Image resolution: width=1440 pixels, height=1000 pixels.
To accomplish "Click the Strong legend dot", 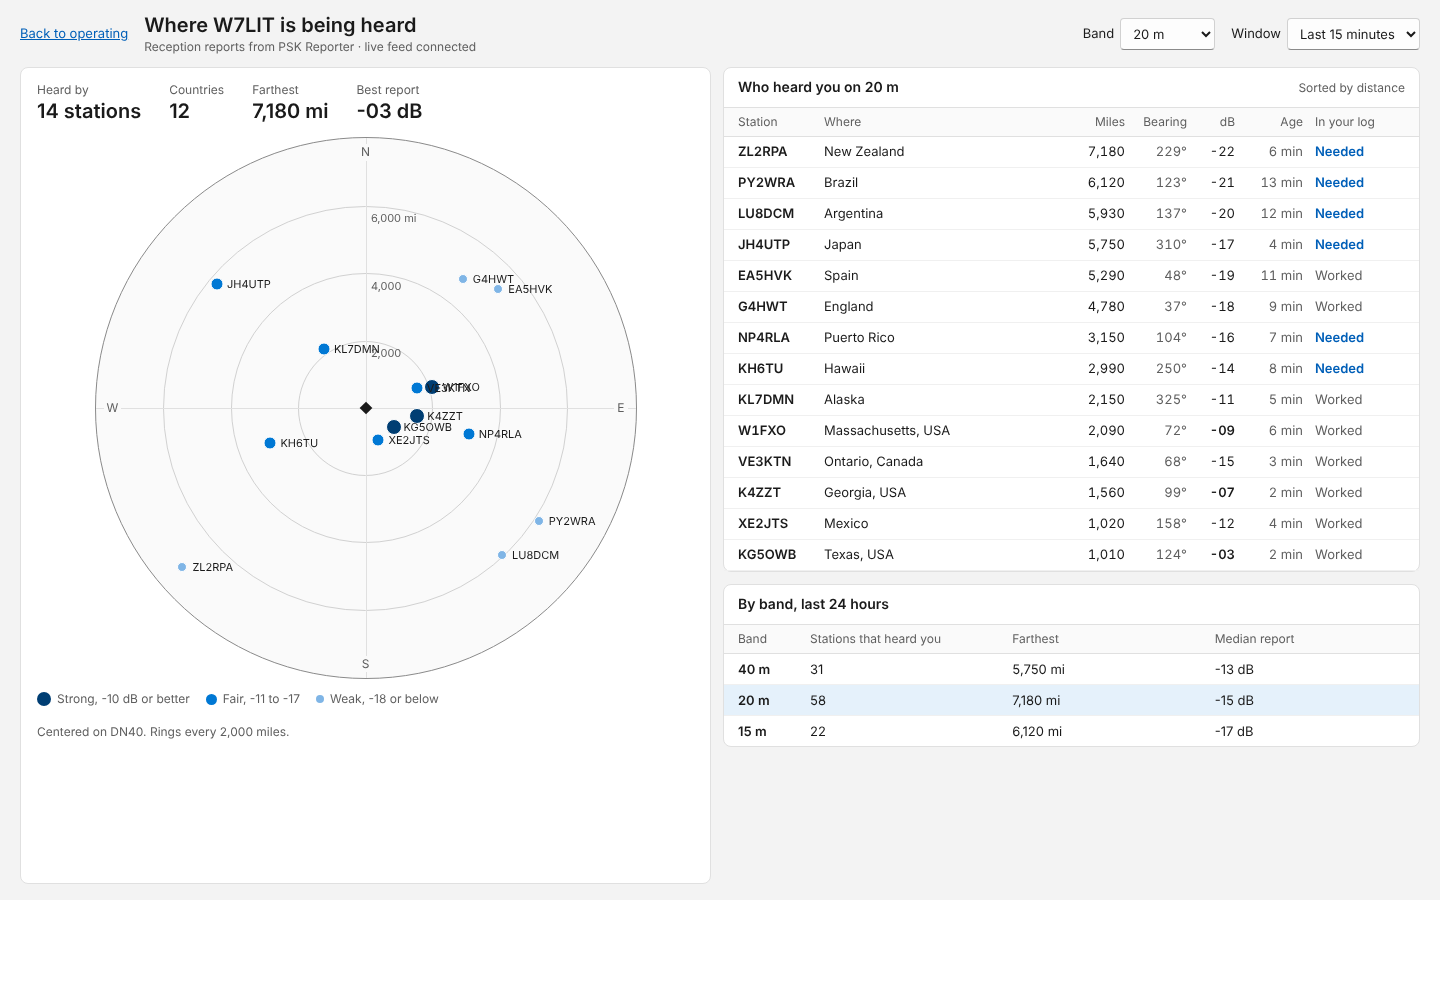I will click(44, 699).
